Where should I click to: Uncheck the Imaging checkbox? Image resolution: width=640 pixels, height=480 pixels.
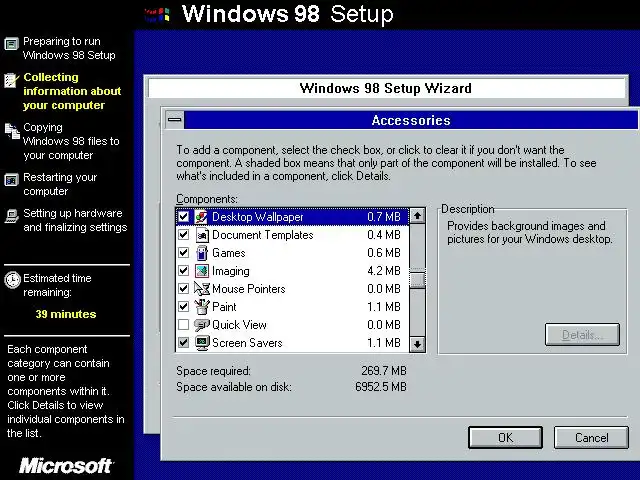coord(184,271)
